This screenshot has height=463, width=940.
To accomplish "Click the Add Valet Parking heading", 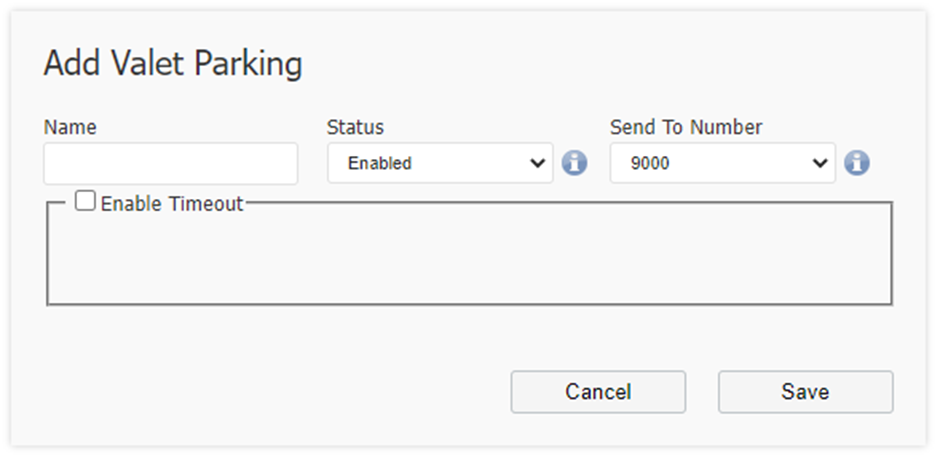I will [173, 63].
